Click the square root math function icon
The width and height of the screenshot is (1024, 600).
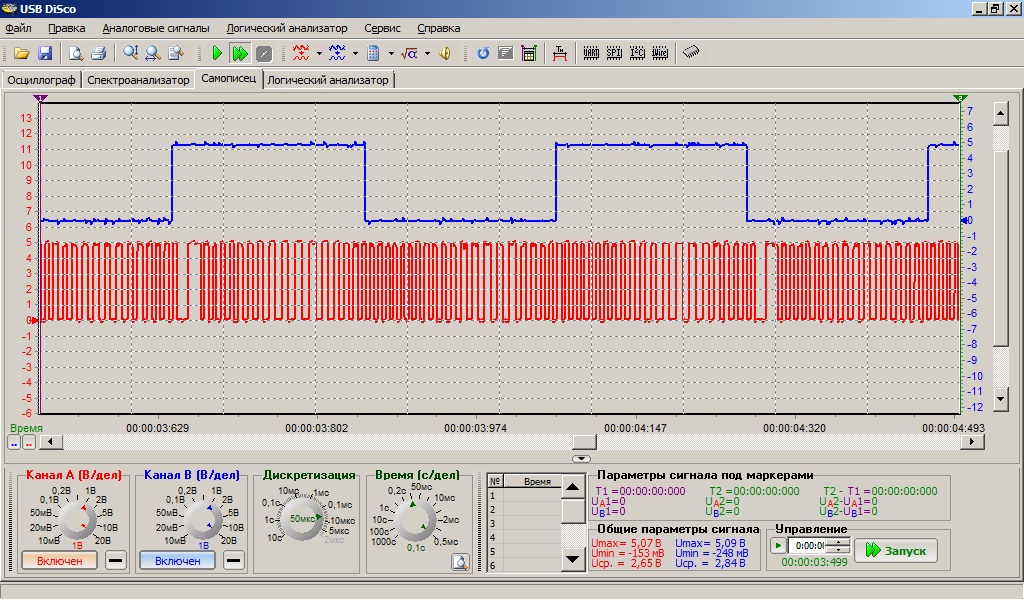pyautogui.click(x=409, y=54)
